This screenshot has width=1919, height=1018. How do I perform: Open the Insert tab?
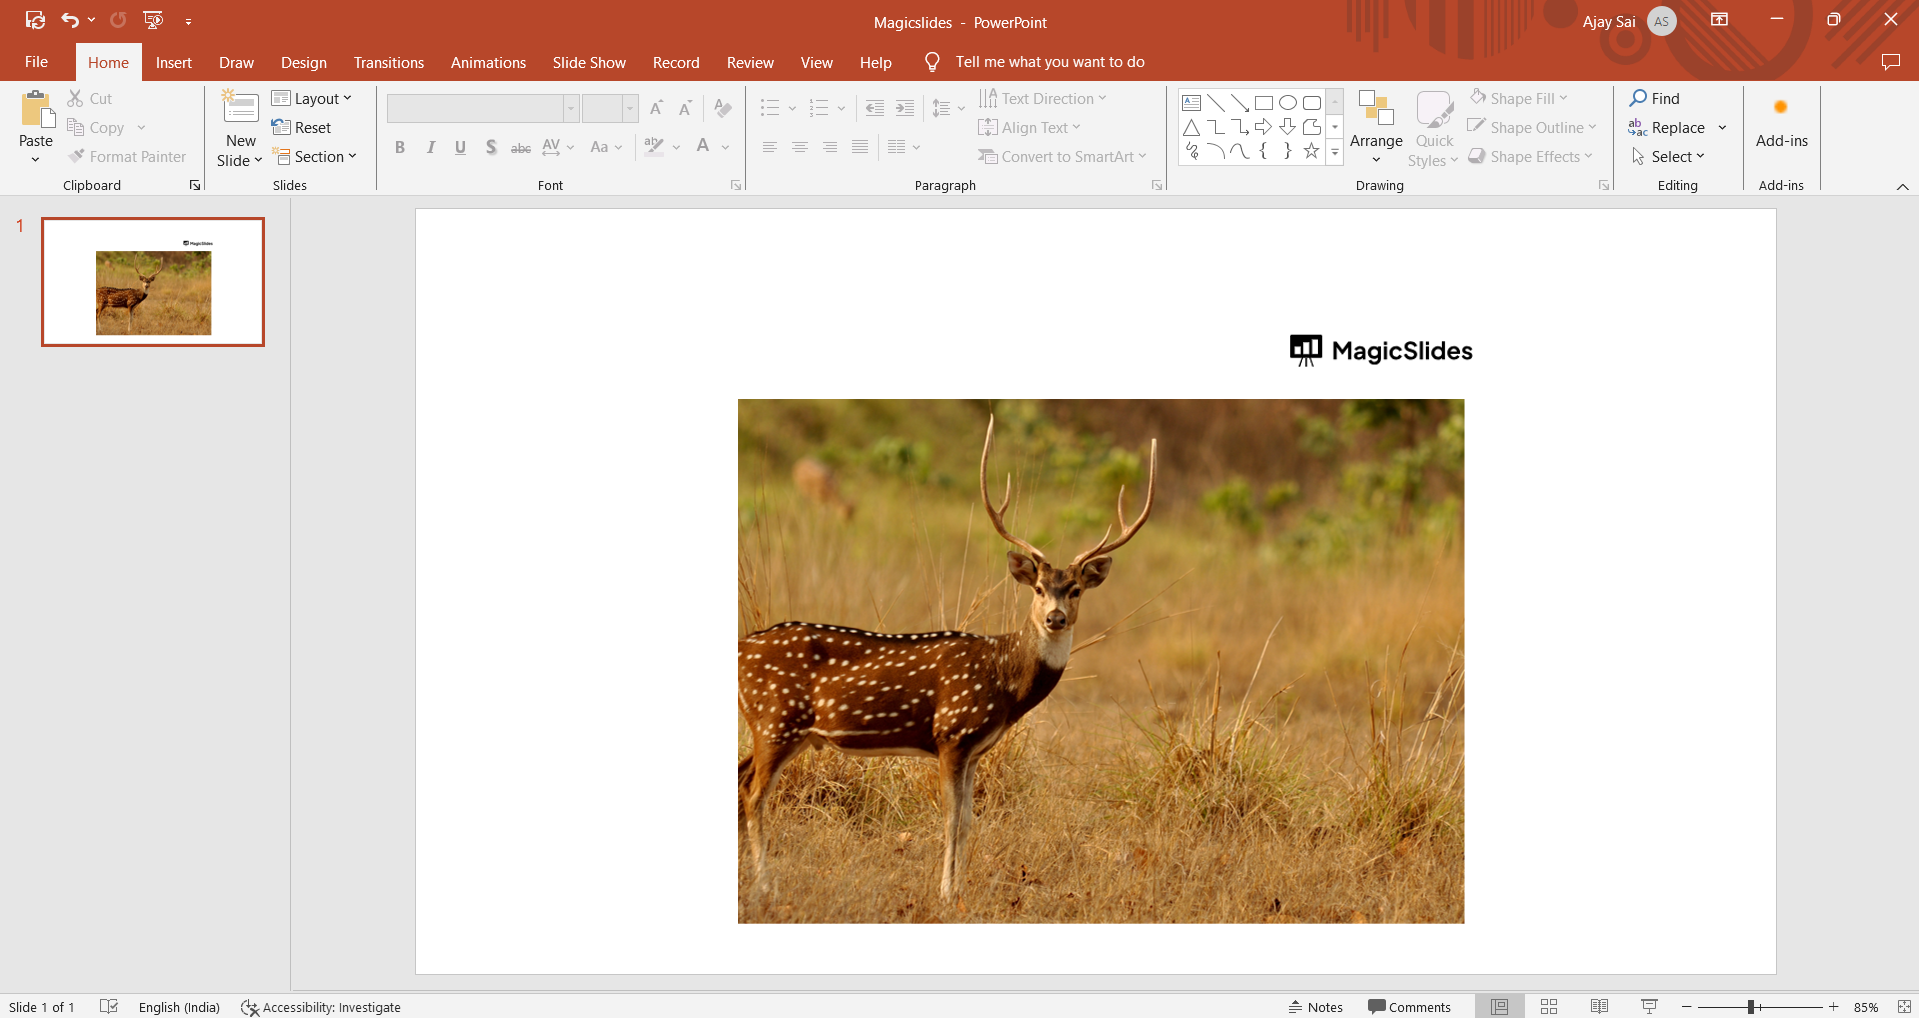tap(173, 62)
